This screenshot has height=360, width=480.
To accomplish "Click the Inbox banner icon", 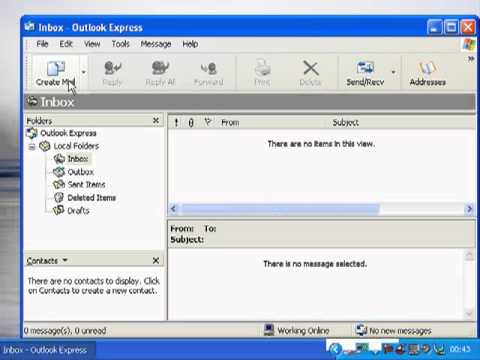I will point(32,101).
